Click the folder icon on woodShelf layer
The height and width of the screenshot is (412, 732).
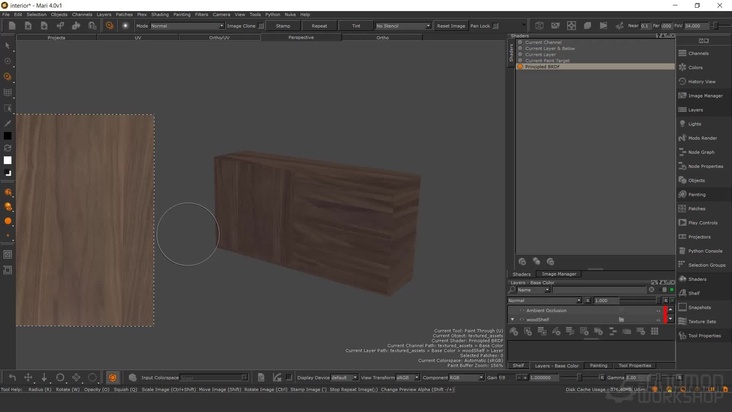click(x=621, y=320)
